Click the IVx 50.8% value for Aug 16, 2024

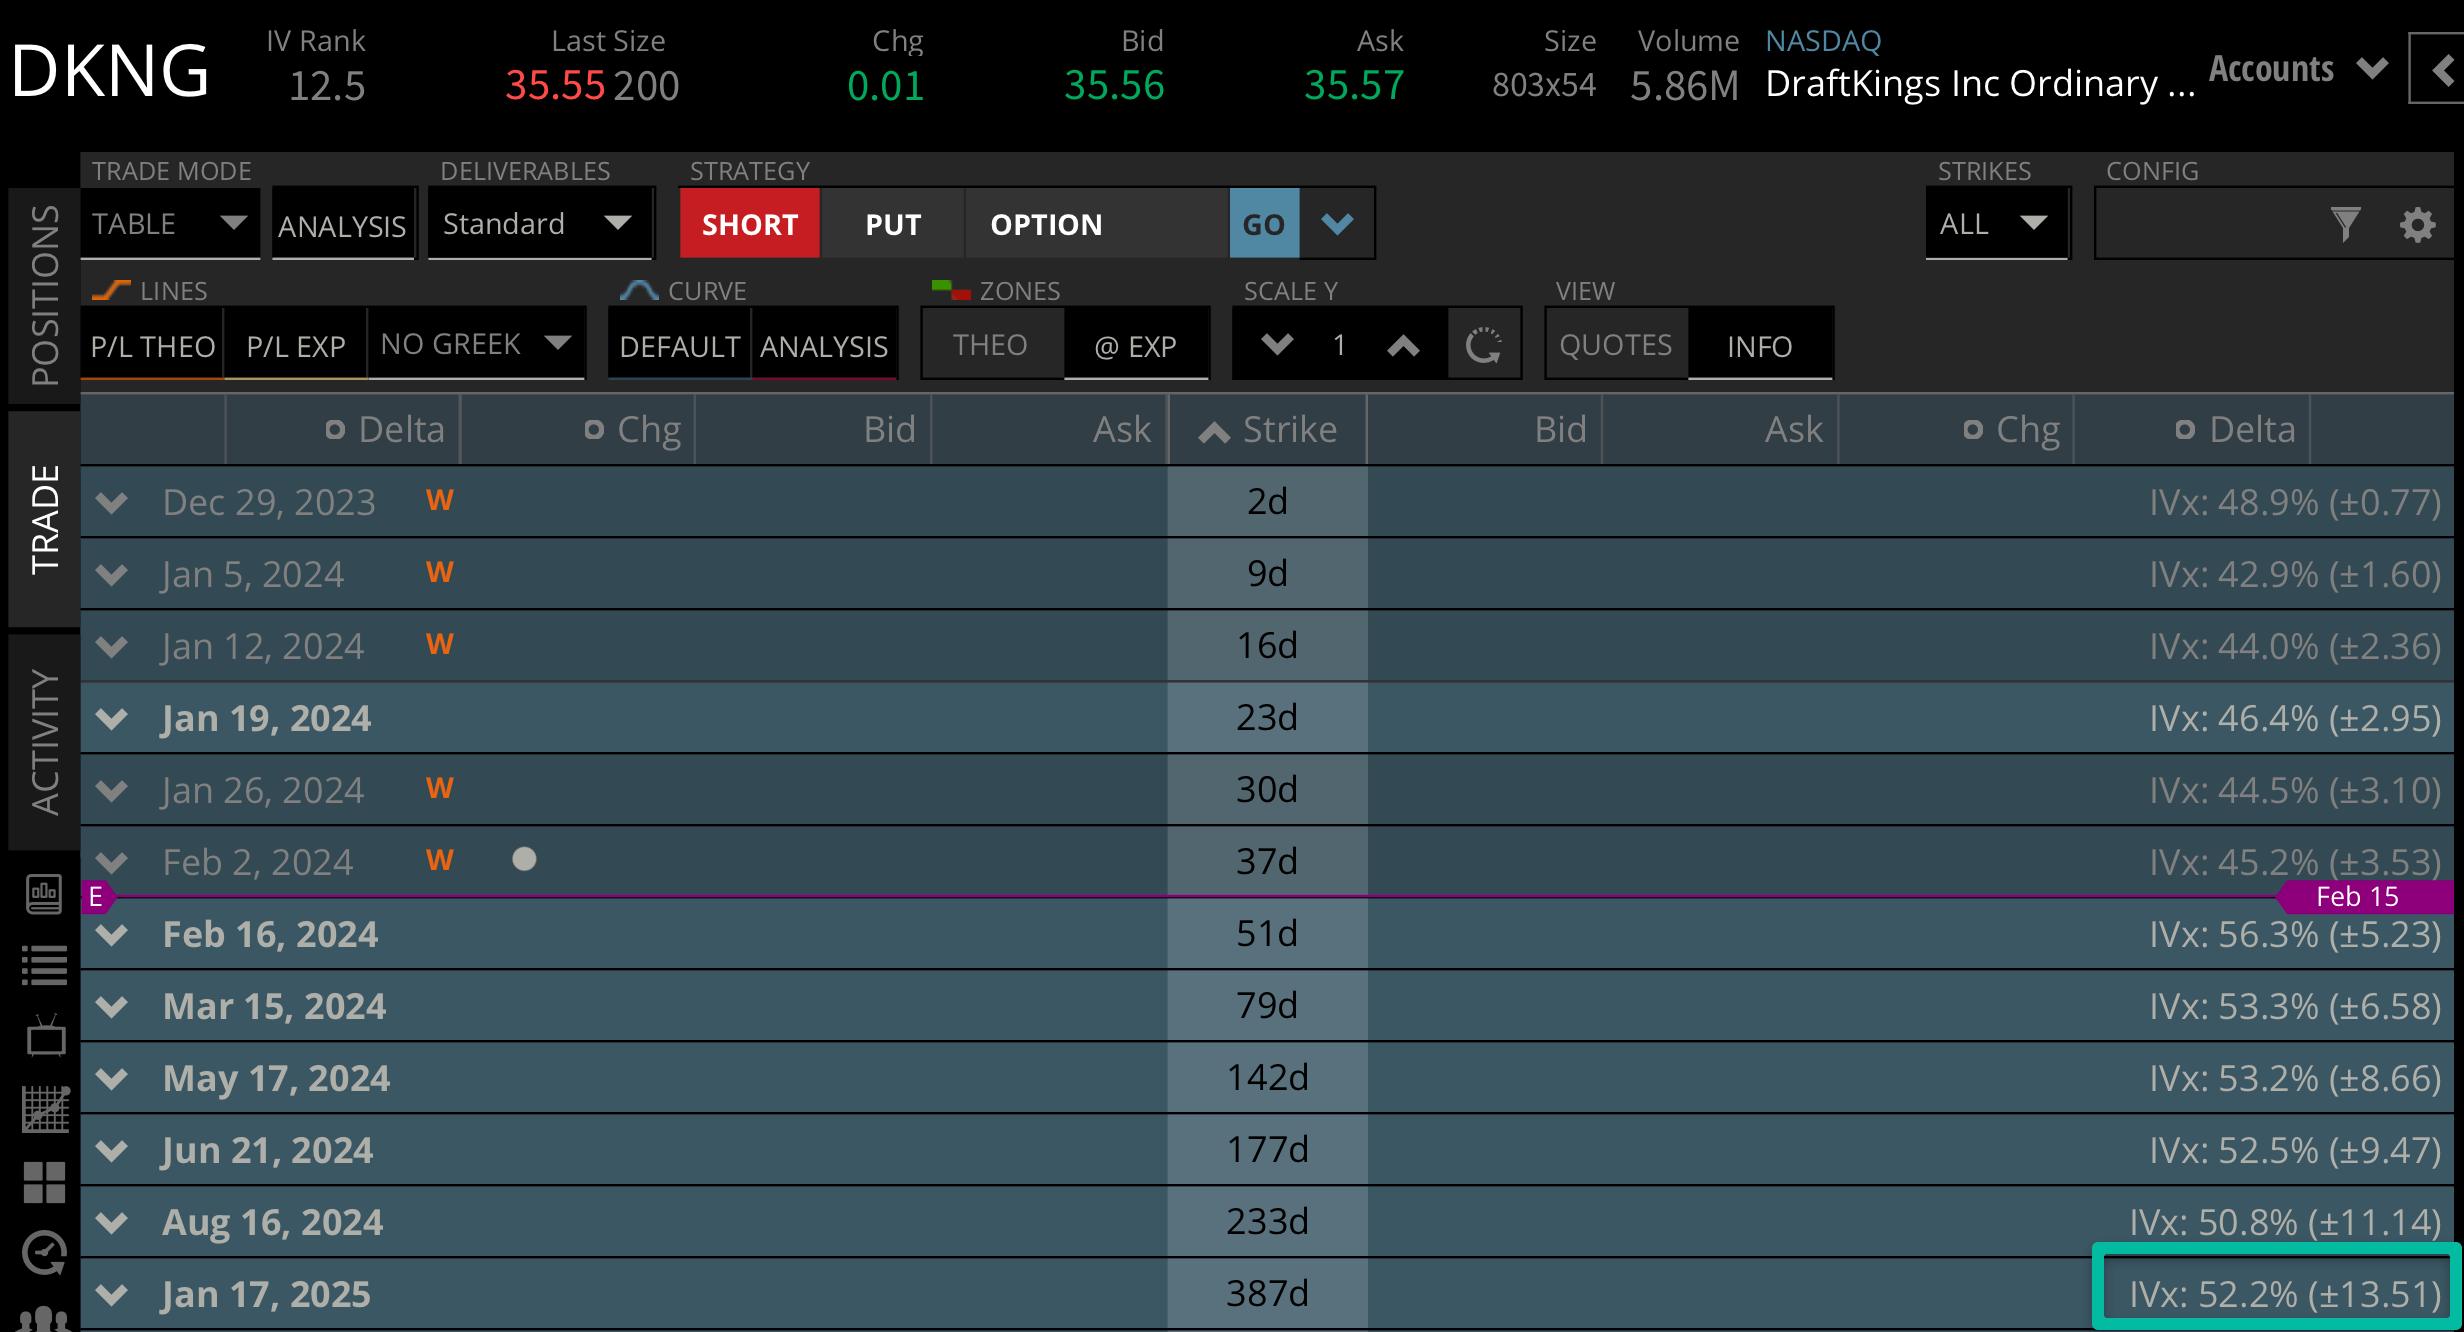tap(2285, 1222)
